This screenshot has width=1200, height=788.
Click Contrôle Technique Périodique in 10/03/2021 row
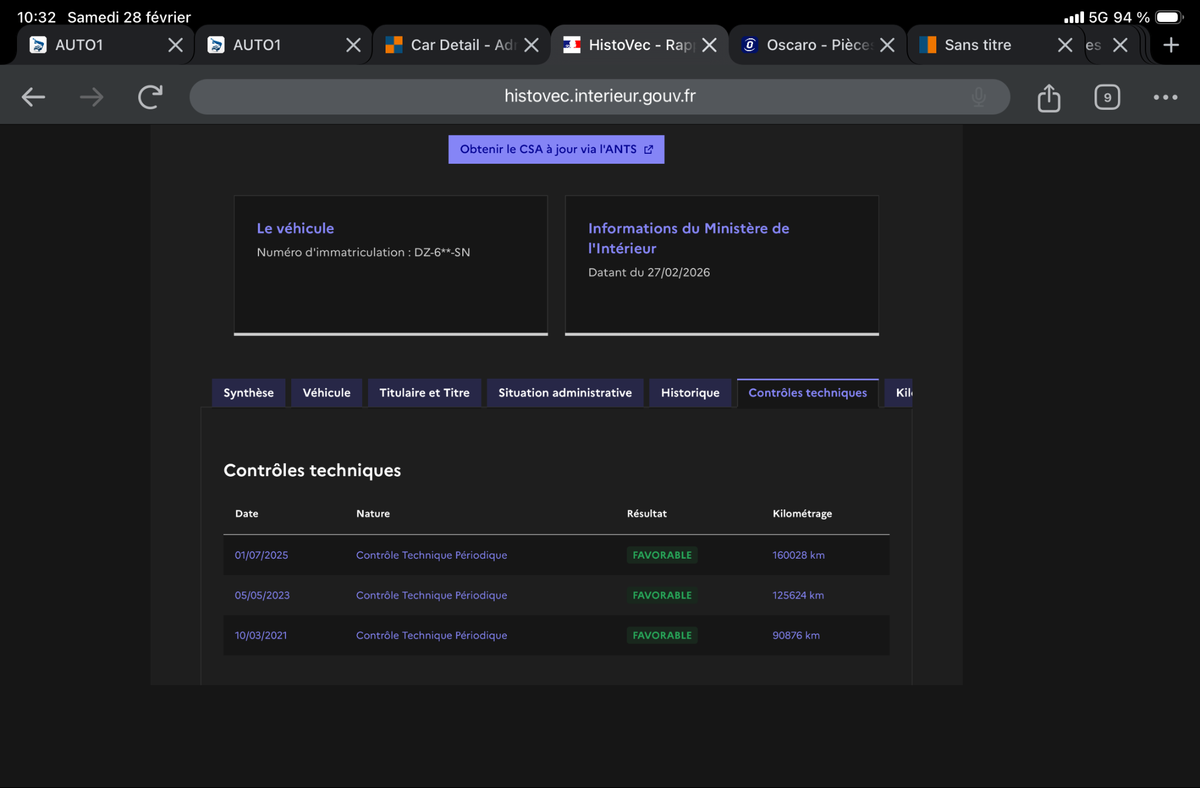click(432, 635)
